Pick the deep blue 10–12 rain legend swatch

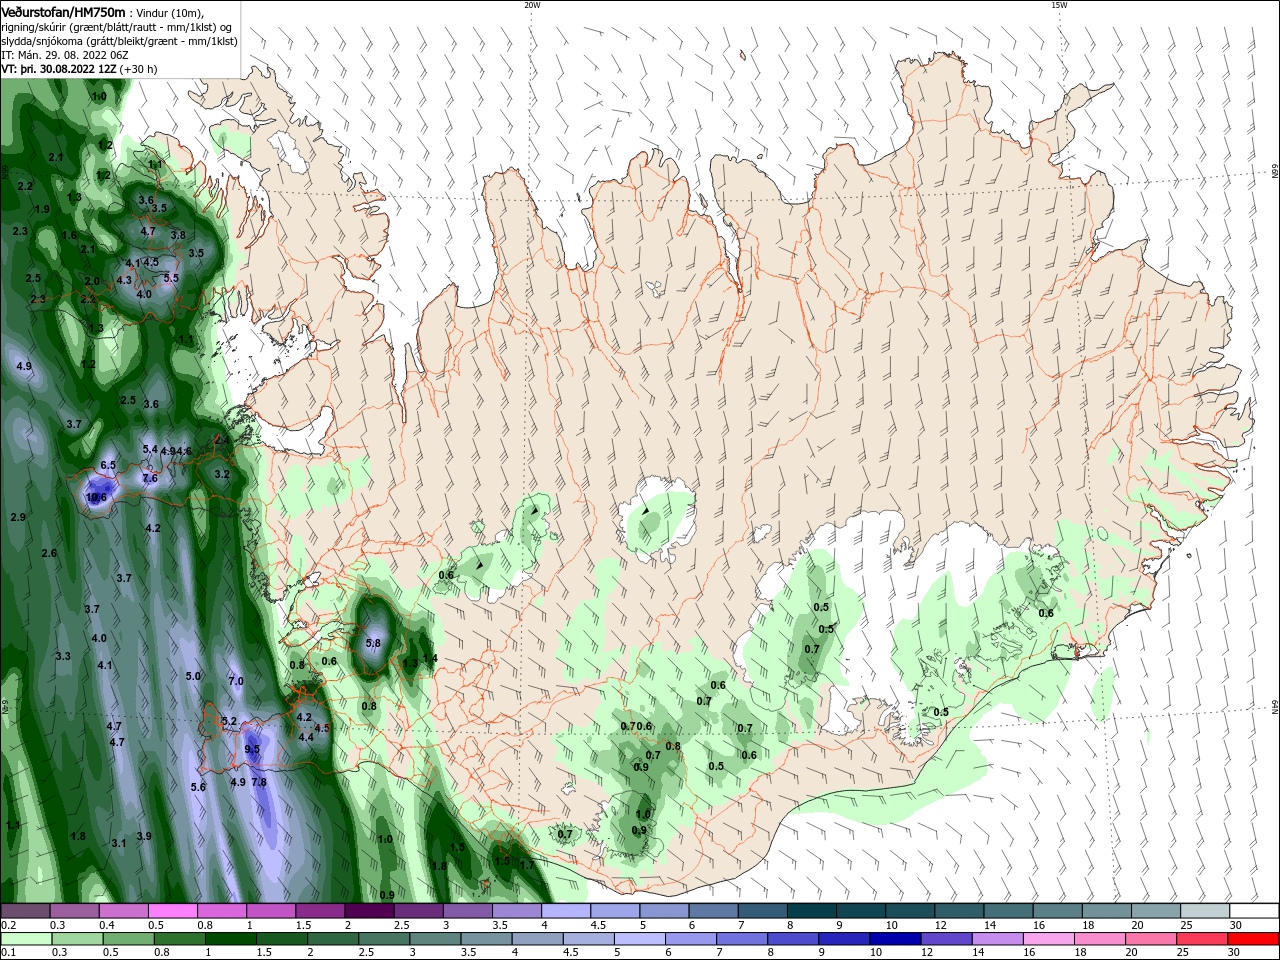(896, 939)
